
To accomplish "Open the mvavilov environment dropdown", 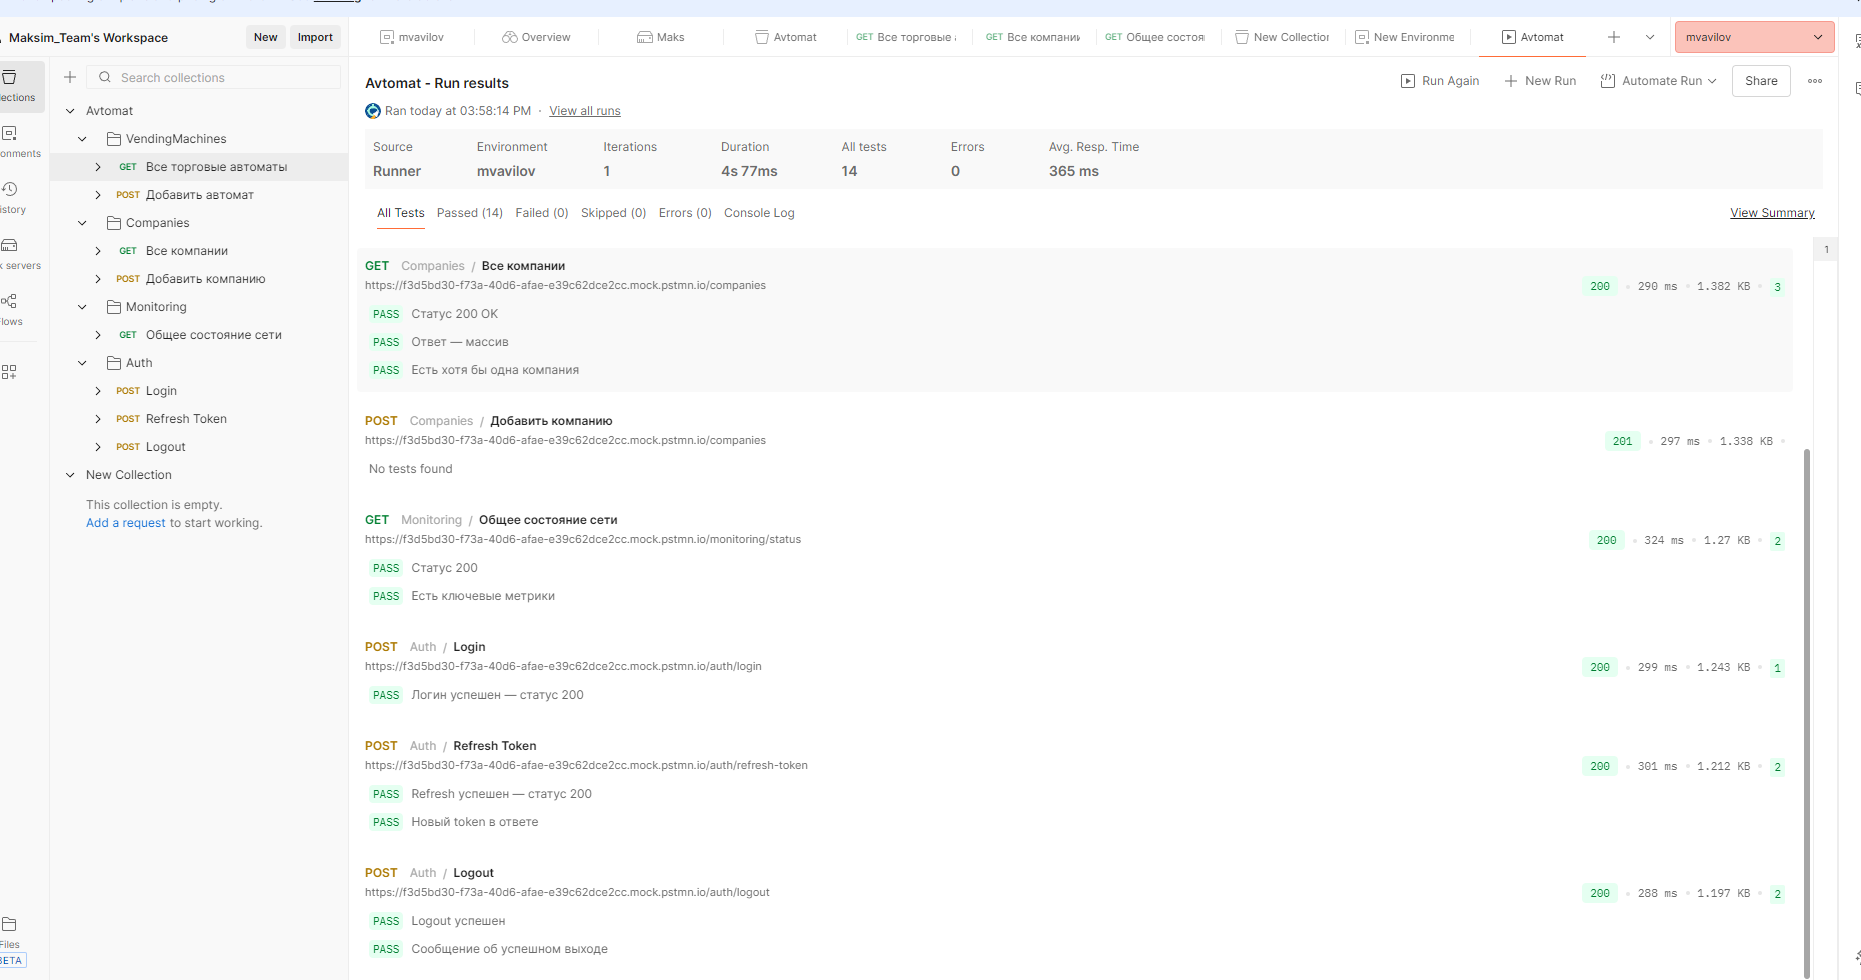I will [1753, 37].
